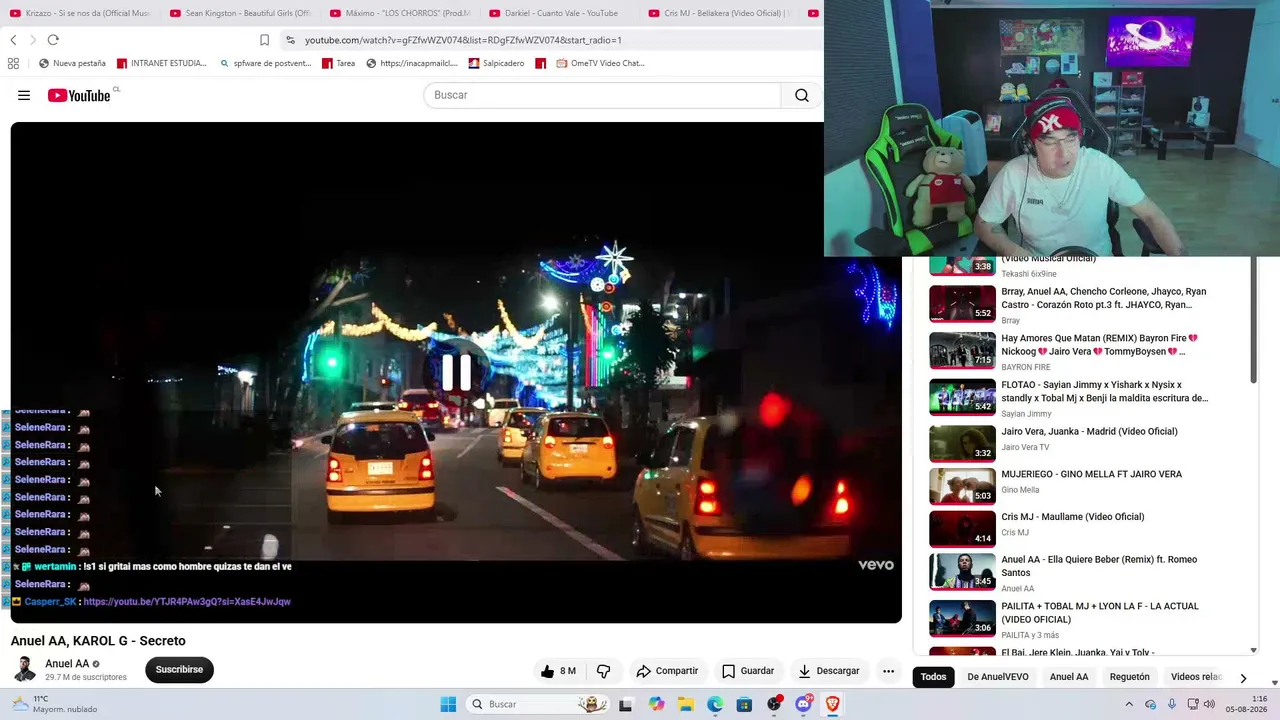Screen dimensions: 1280x720
Task: Download the video with Descargar
Action: click(x=829, y=671)
